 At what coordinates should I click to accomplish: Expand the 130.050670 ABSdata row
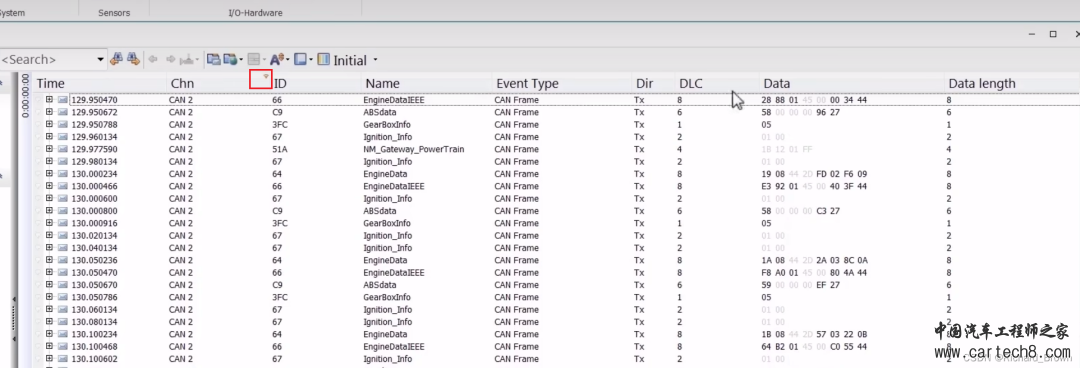pos(50,285)
